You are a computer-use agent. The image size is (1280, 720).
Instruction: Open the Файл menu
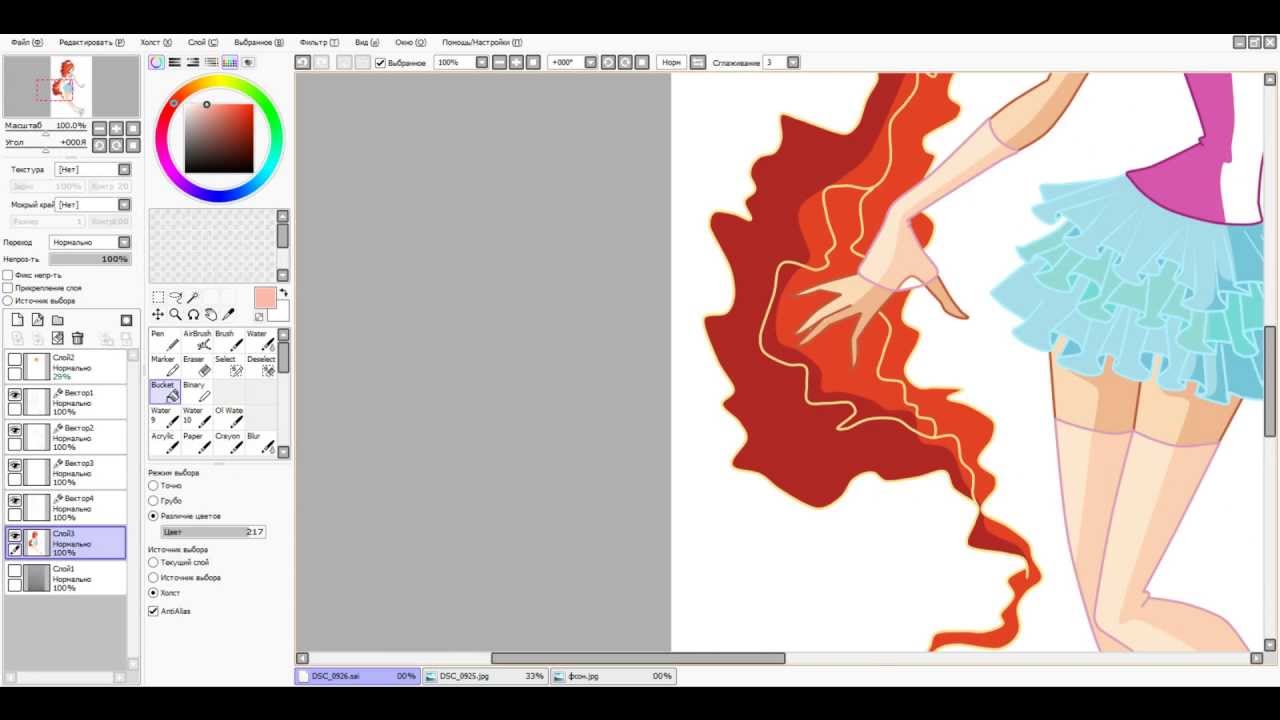tap(27, 43)
